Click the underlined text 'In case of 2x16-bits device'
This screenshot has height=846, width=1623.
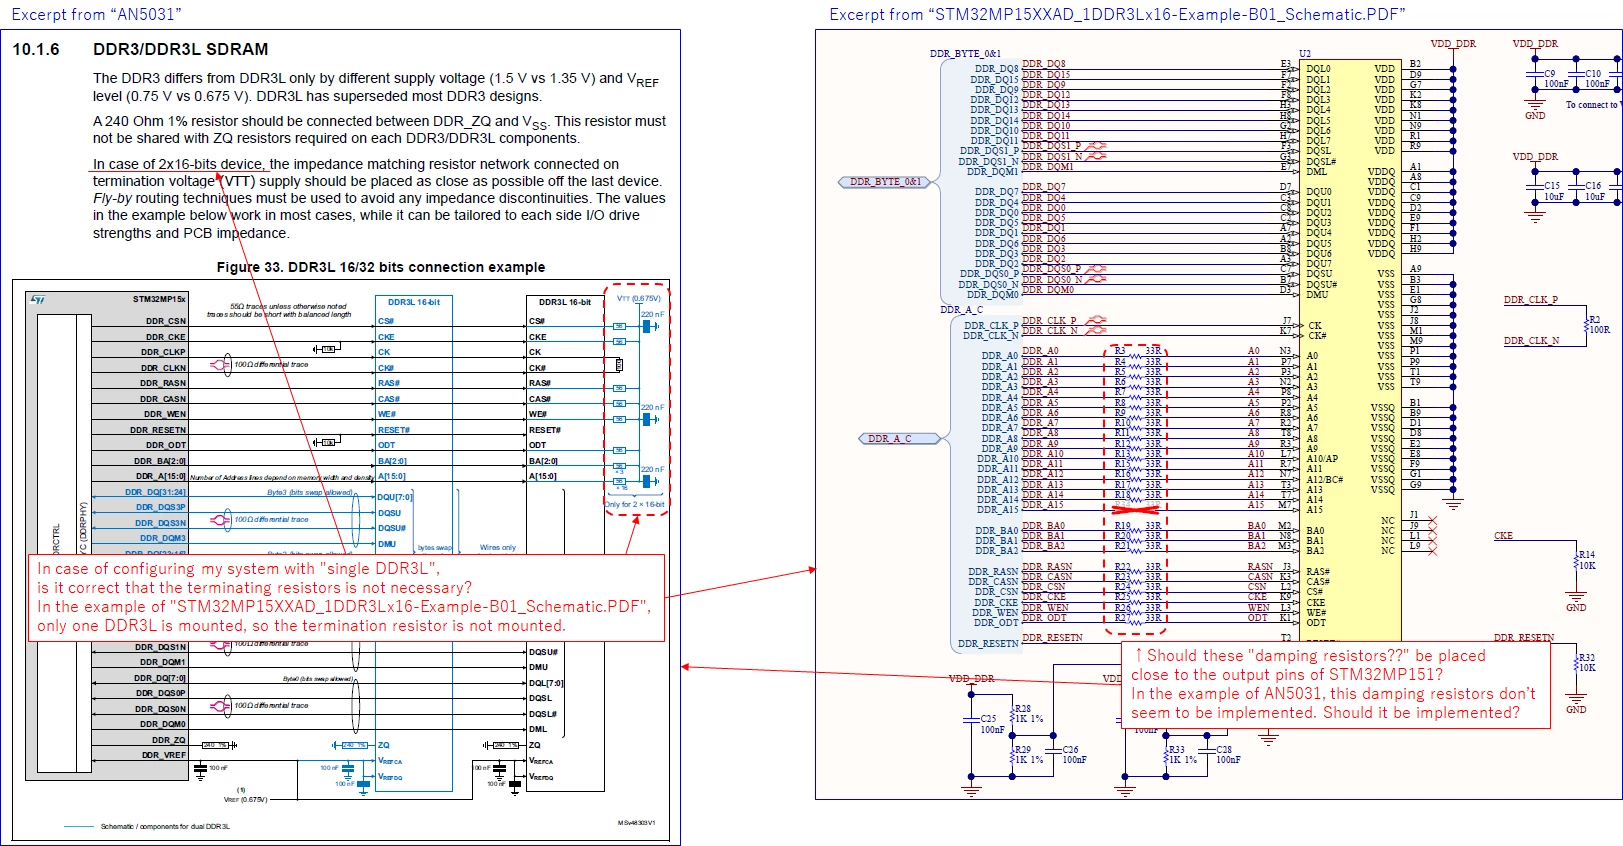coord(179,164)
